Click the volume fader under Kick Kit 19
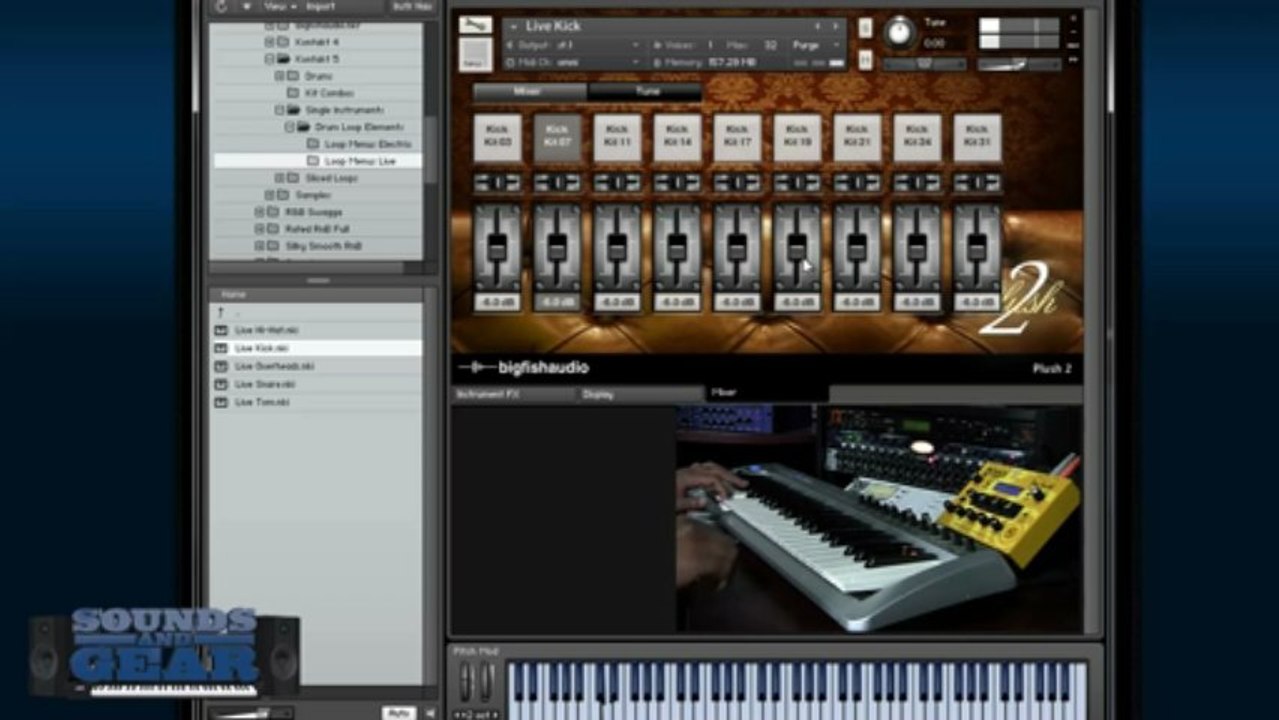The width and height of the screenshot is (1279, 720). [797, 248]
